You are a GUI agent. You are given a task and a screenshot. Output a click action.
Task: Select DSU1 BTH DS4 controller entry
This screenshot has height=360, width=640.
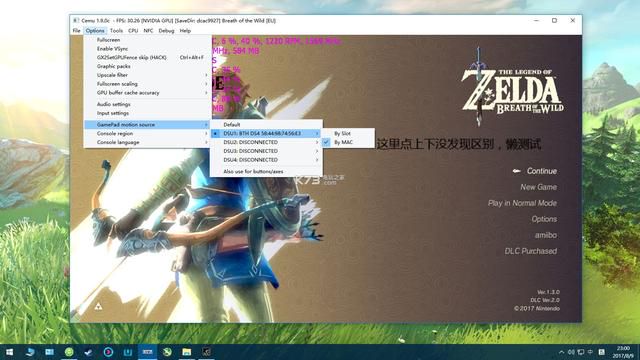tap(266, 133)
